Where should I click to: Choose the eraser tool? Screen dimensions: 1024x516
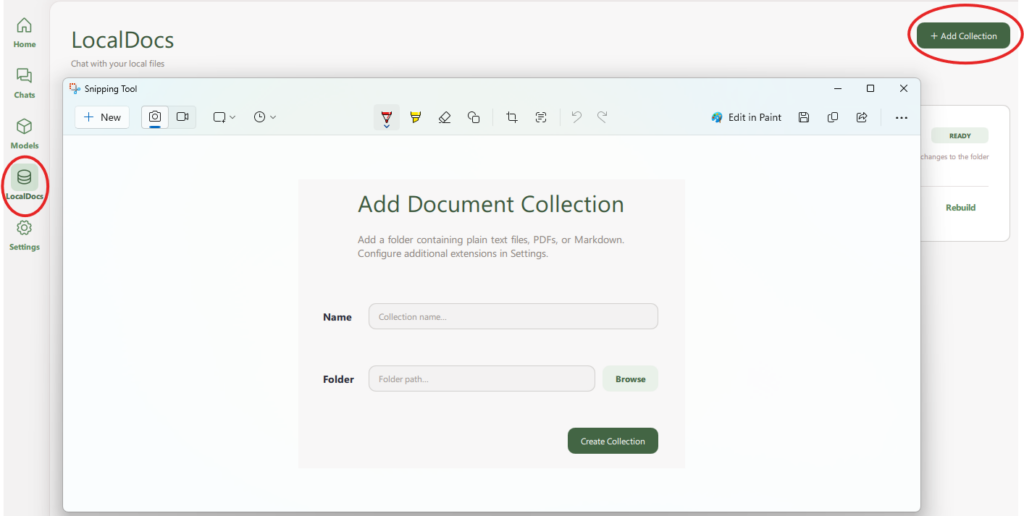pyautogui.click(x=445, y=117)
